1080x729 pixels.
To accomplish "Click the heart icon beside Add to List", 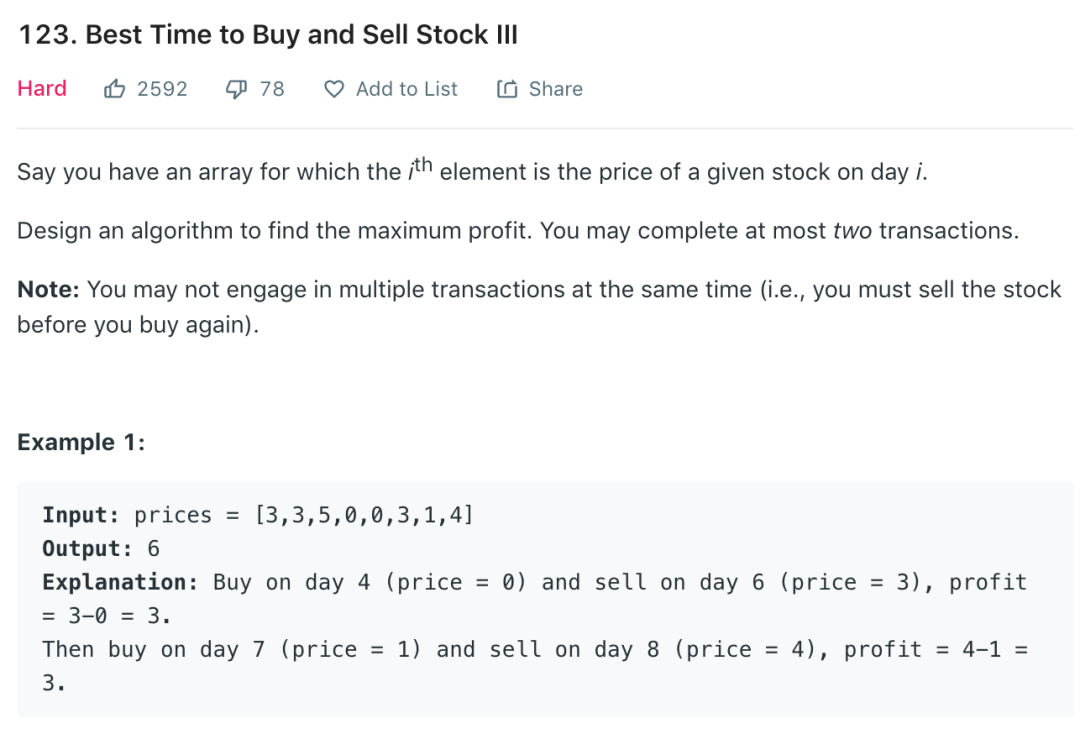I will 334,89.
